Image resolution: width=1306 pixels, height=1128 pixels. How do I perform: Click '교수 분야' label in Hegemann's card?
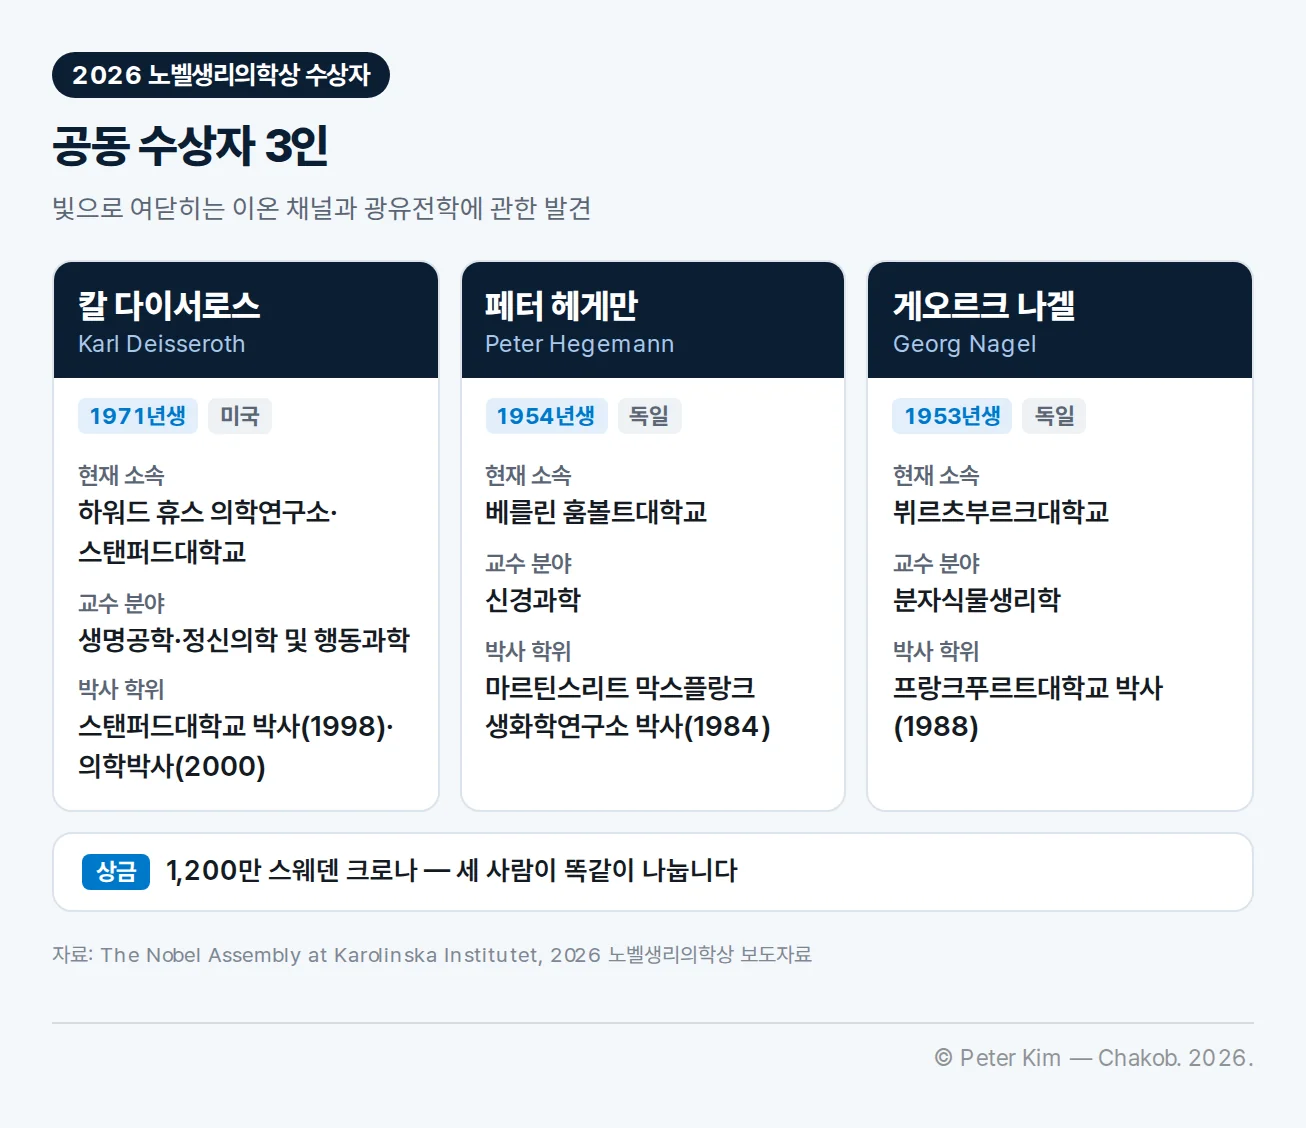pos(528,563)
